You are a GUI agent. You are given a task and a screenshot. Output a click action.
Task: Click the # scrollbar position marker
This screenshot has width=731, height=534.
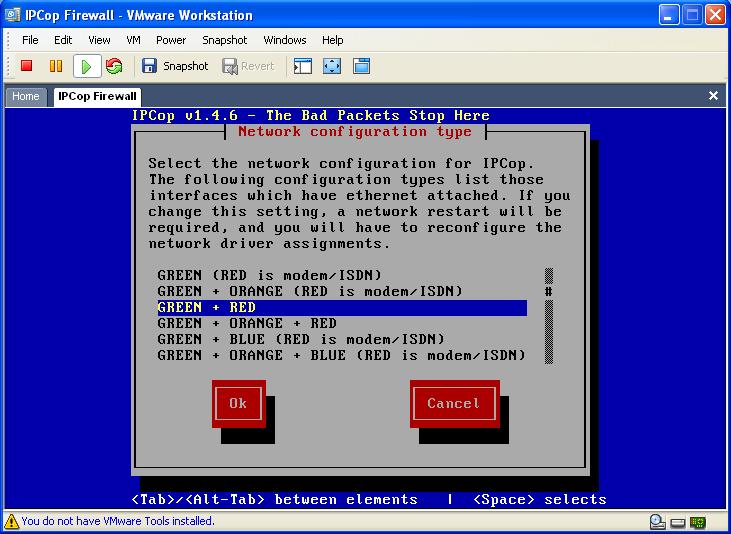549,292
